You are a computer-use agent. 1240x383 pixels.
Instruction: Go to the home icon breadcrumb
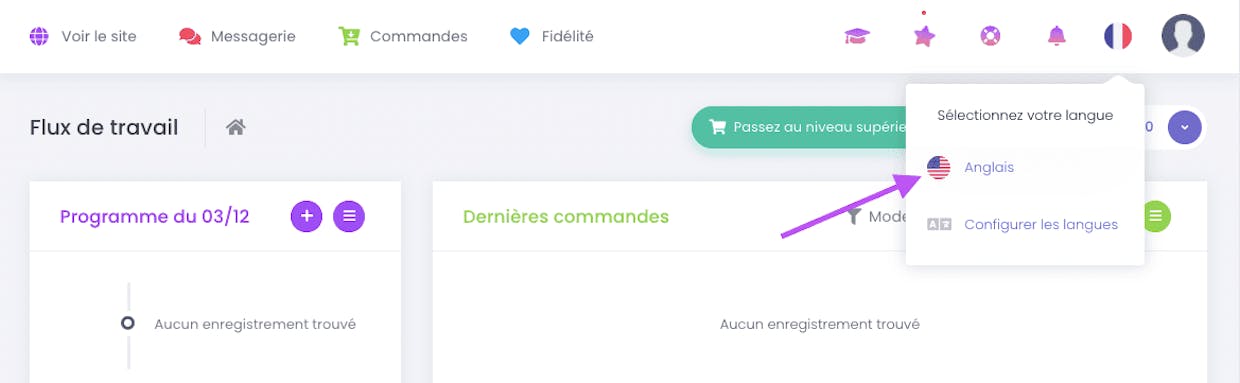(236, 127)
